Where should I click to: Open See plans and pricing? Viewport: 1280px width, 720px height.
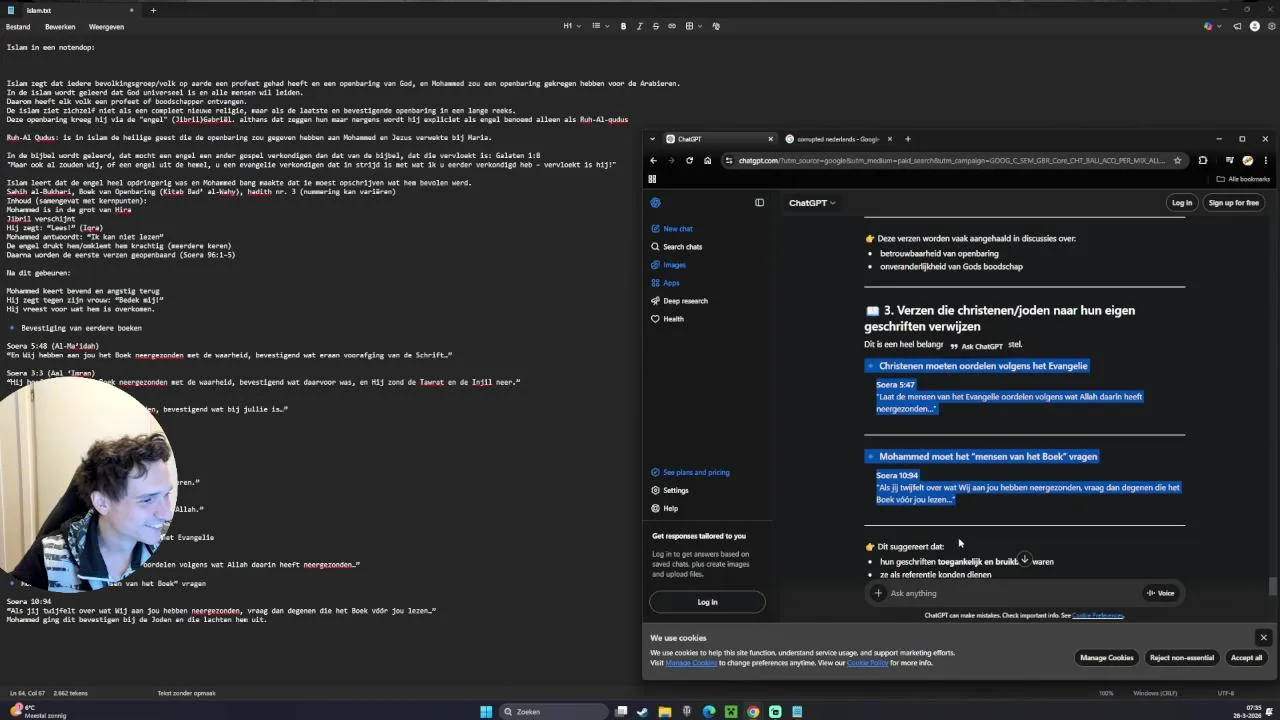pos(690,472)
